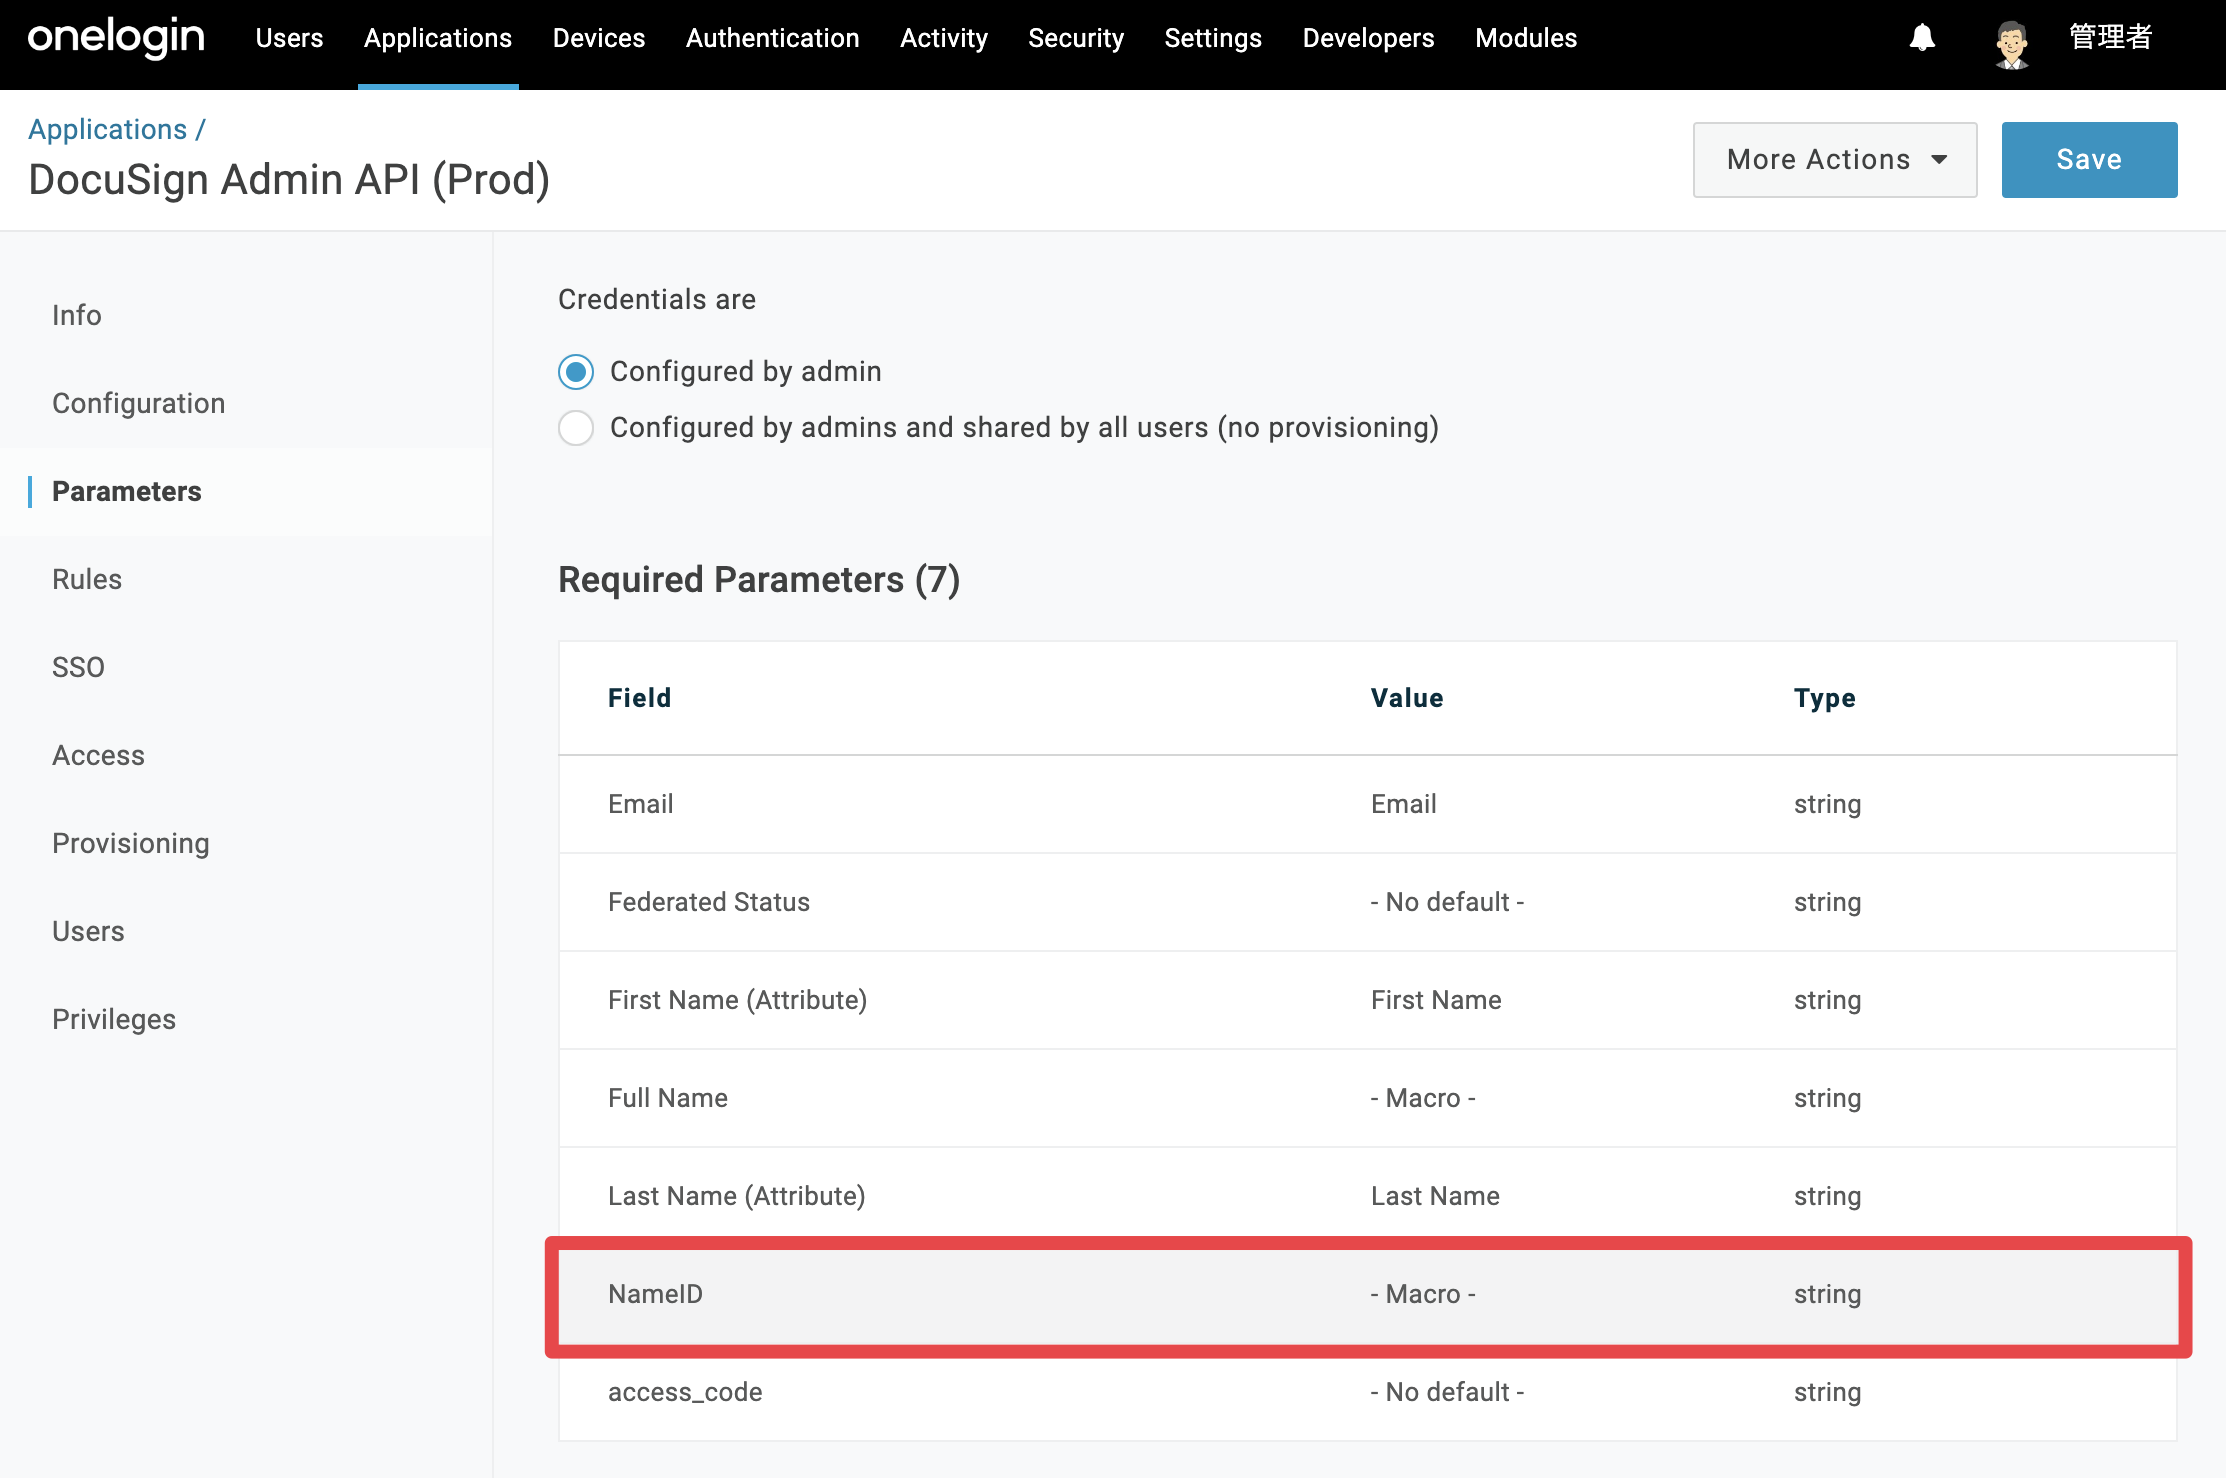This screenshot has width=2226, height=1478.
Task: Open the notifications bell icon
Action: (x=1922, y=39)
